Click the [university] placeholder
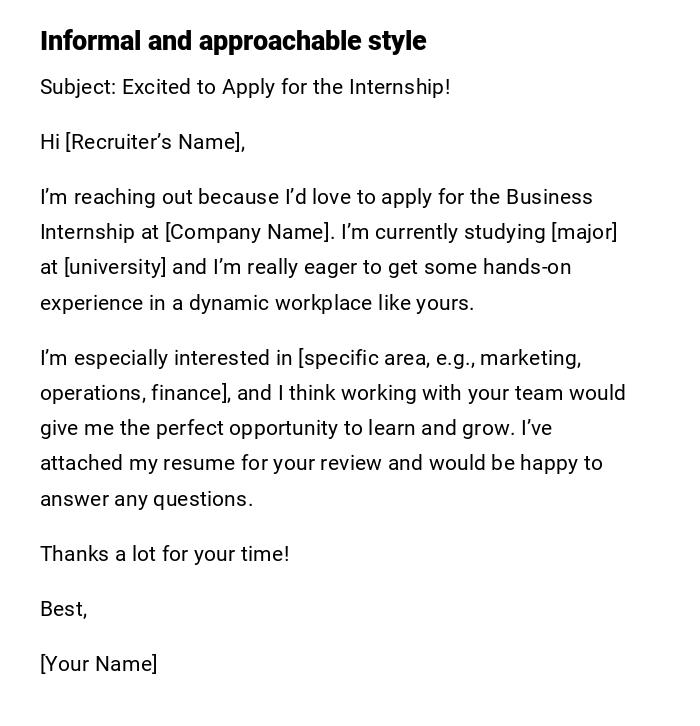This screenshot has height=726, width=700. coord(115,267)
